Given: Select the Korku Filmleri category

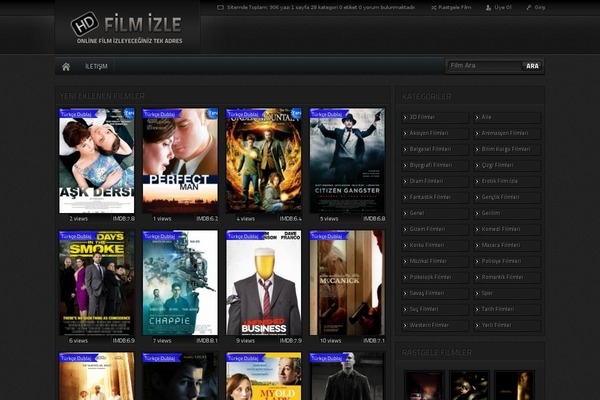Looking at the screenshot, I should point(435,245).
